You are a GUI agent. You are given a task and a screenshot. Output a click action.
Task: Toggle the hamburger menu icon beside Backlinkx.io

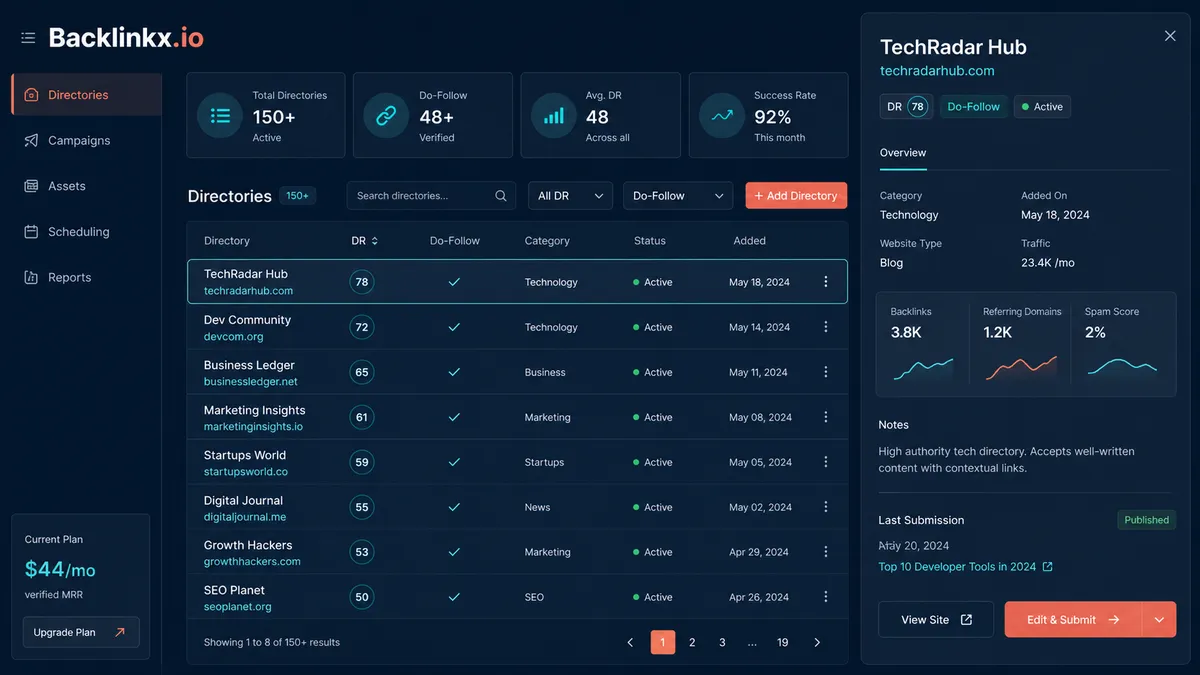point(28,38)
